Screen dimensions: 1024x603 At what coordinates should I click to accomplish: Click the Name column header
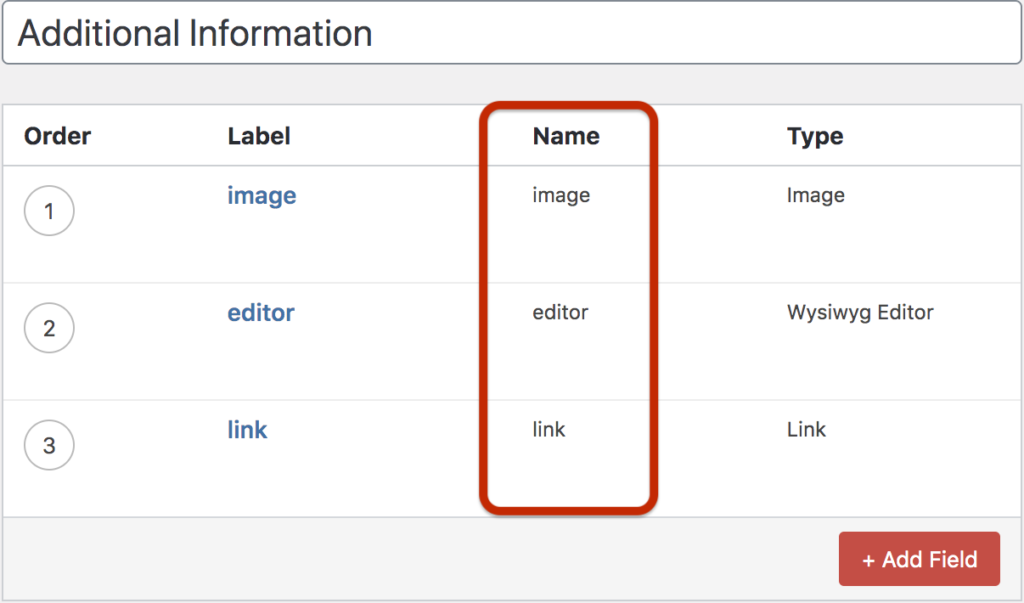(x=566, y=136)
